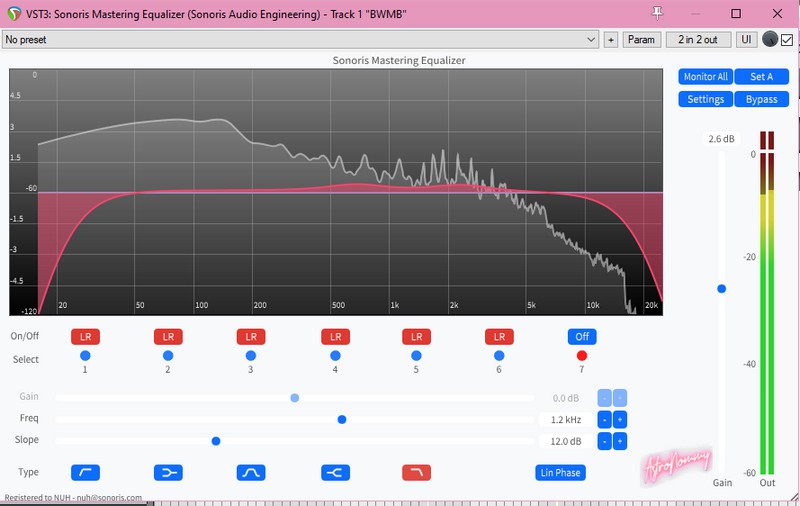
Task: Open the 2 in 2 out routing menu
Action: click(x=698, y=40)
